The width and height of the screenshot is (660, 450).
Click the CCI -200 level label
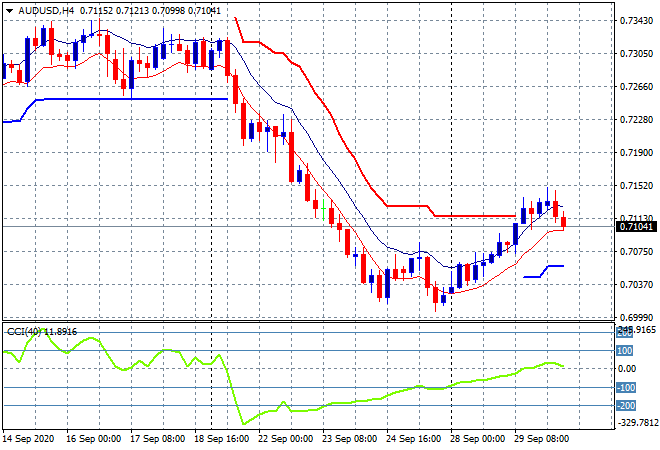(625, 405)
